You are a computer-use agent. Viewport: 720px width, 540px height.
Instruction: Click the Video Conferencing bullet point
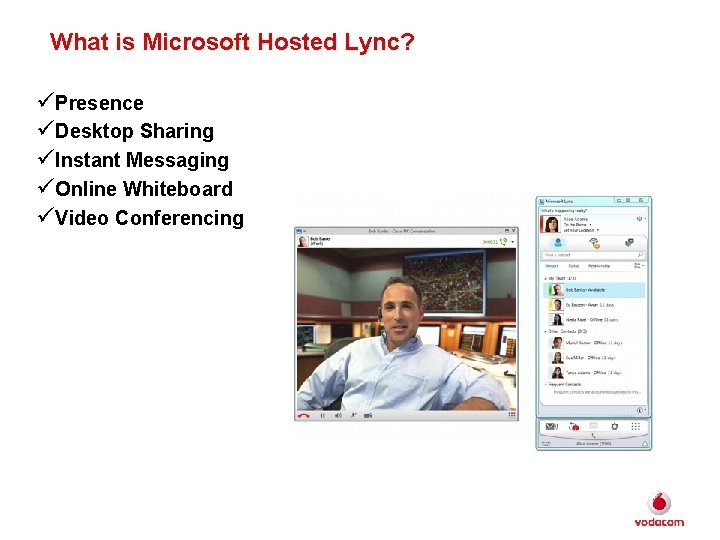point(149,218)
